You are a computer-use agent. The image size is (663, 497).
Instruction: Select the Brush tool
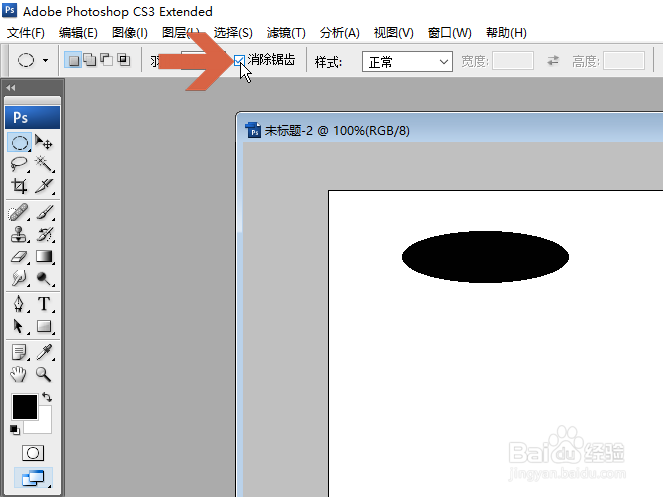click(x=44, y=212)
